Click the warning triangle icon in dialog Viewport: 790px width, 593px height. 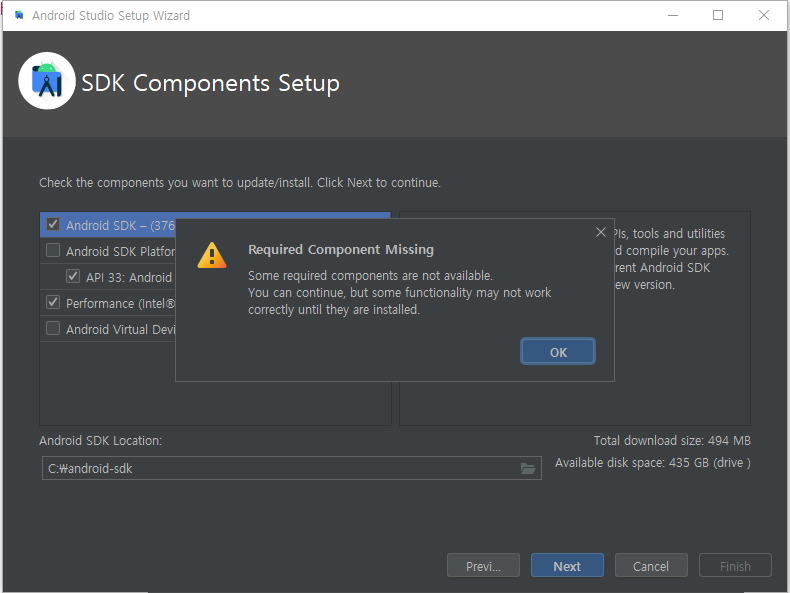coord(212,255)
